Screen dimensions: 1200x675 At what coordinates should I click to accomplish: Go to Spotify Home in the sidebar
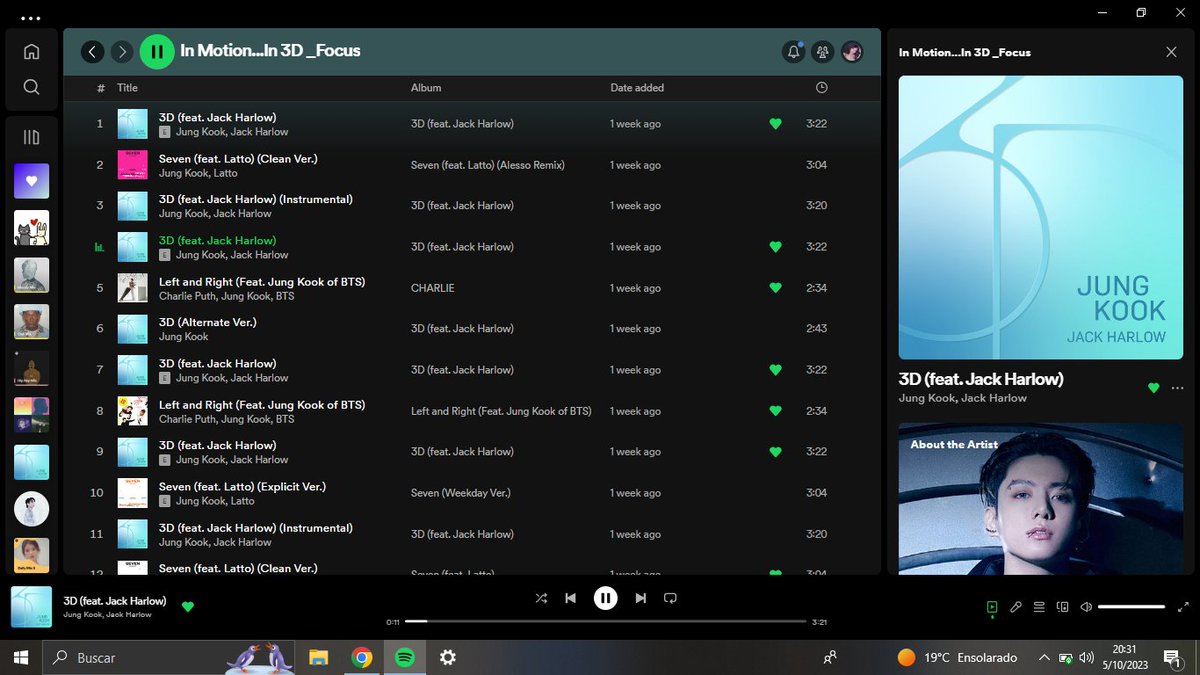pos(31,51)
